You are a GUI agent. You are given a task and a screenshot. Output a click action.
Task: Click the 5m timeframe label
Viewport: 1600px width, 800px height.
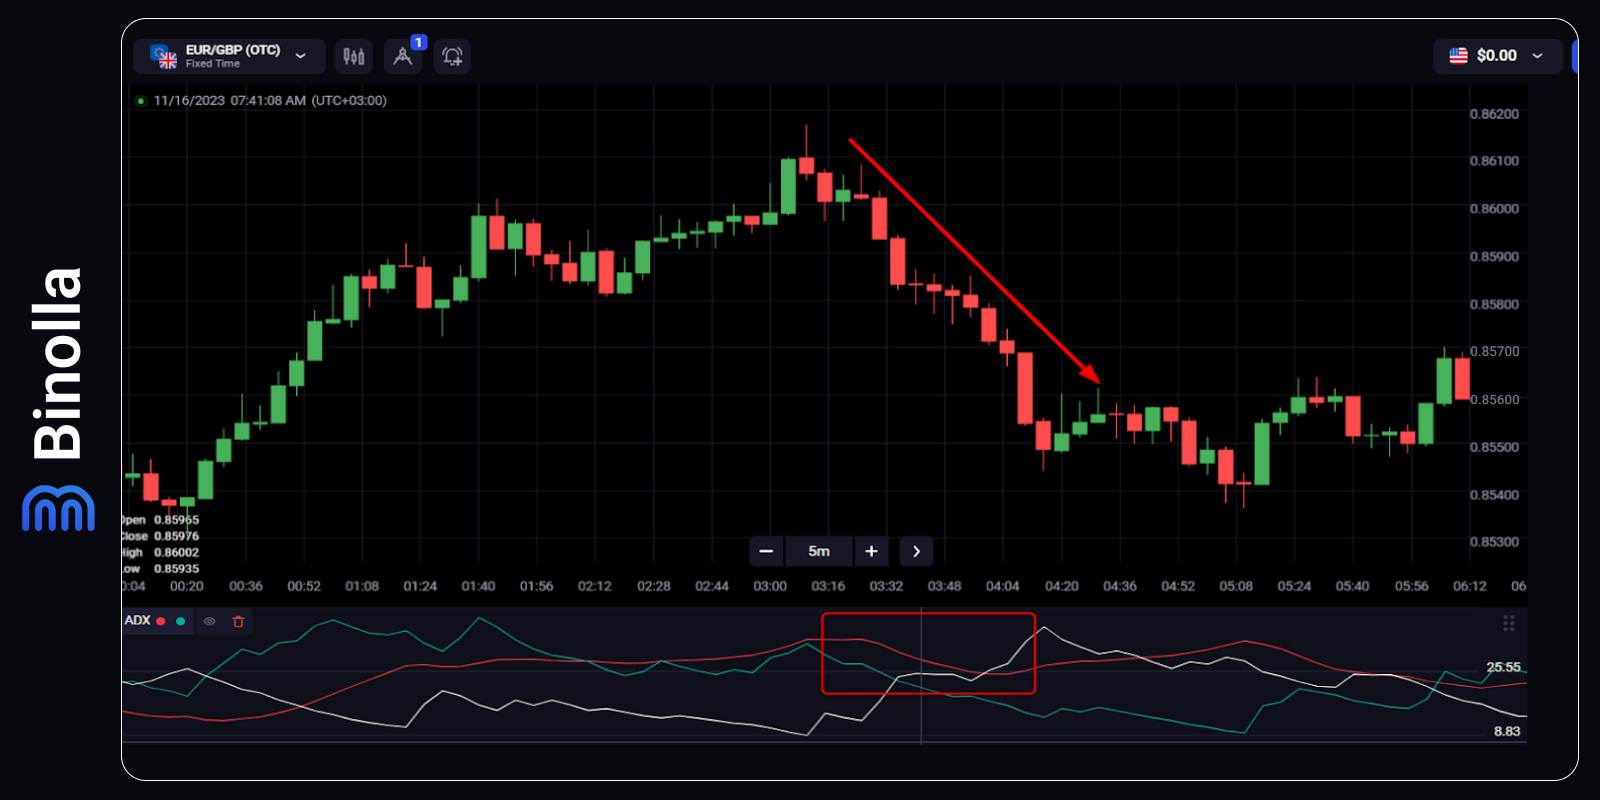(x=819, y=551)
